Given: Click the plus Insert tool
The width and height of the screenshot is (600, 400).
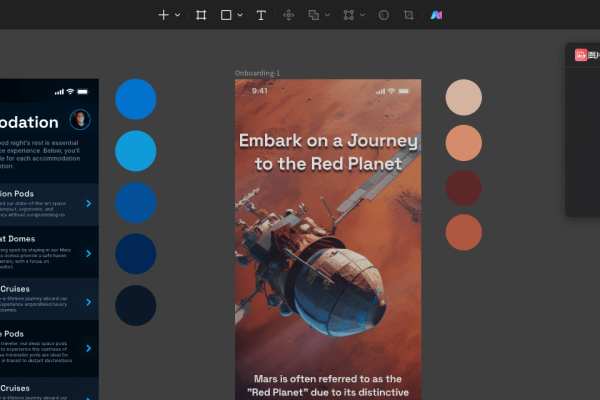Looking at the screenshot, I should pos(164,15).
